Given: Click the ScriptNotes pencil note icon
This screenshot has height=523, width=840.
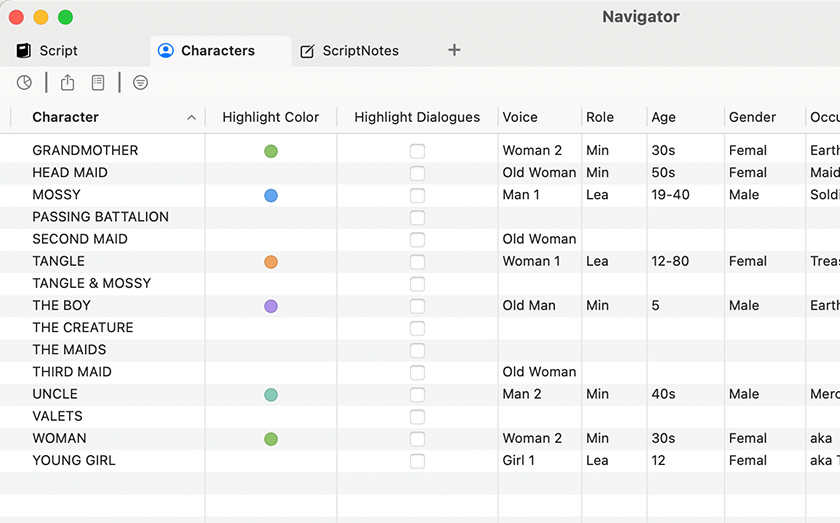Looking at the screenshot, I should click(x=307, y=51).
